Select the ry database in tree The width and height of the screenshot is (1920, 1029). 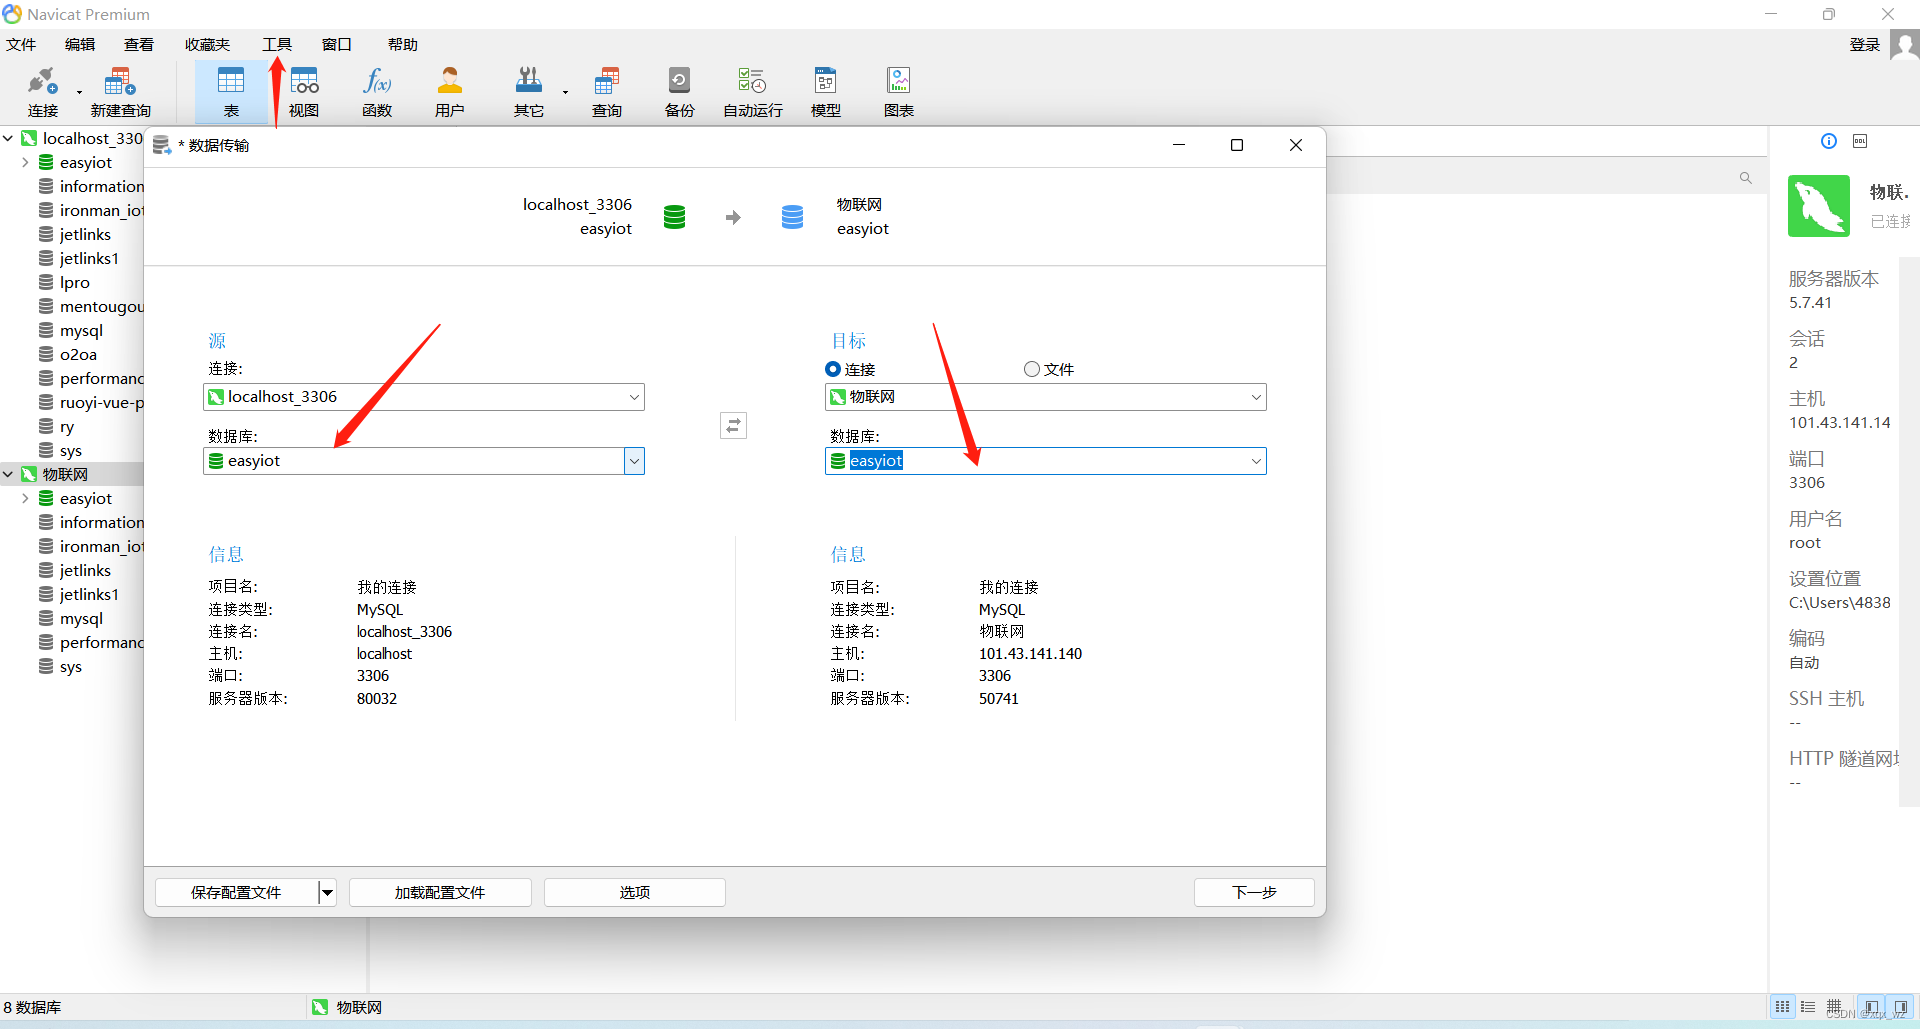pos(67,426)
